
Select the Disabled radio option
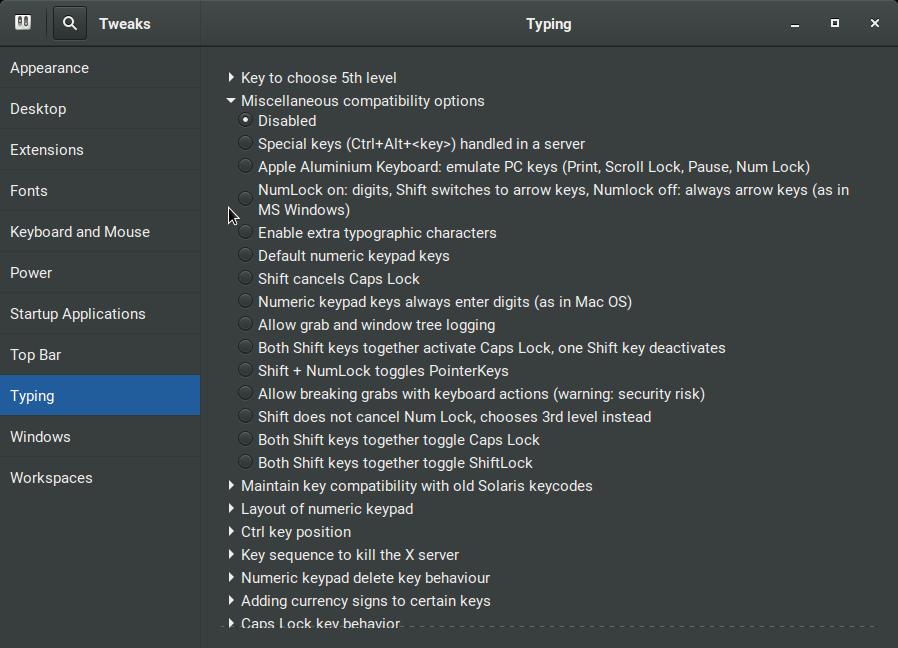click(x=245, y=121)
